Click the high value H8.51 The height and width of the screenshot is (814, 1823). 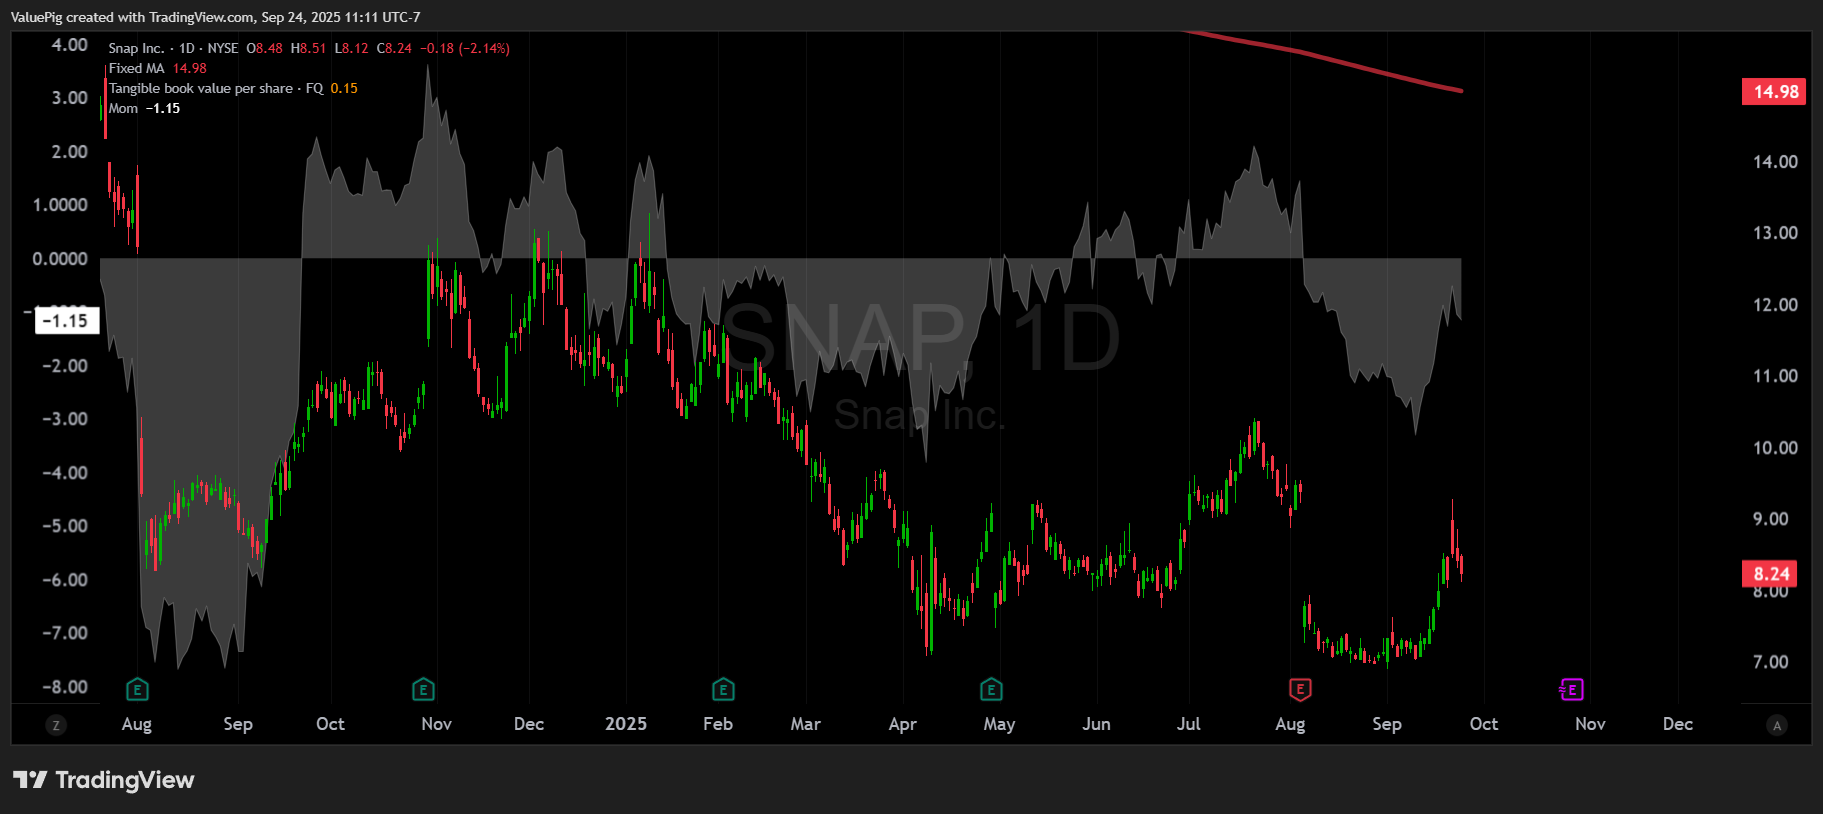click(x=308, y=48)
